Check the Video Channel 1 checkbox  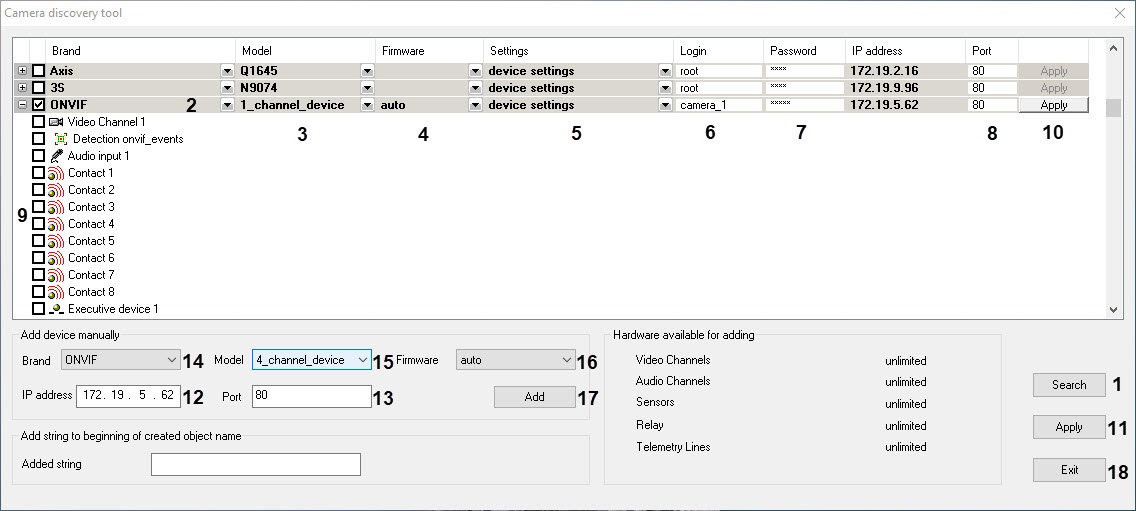coord(38,122)
